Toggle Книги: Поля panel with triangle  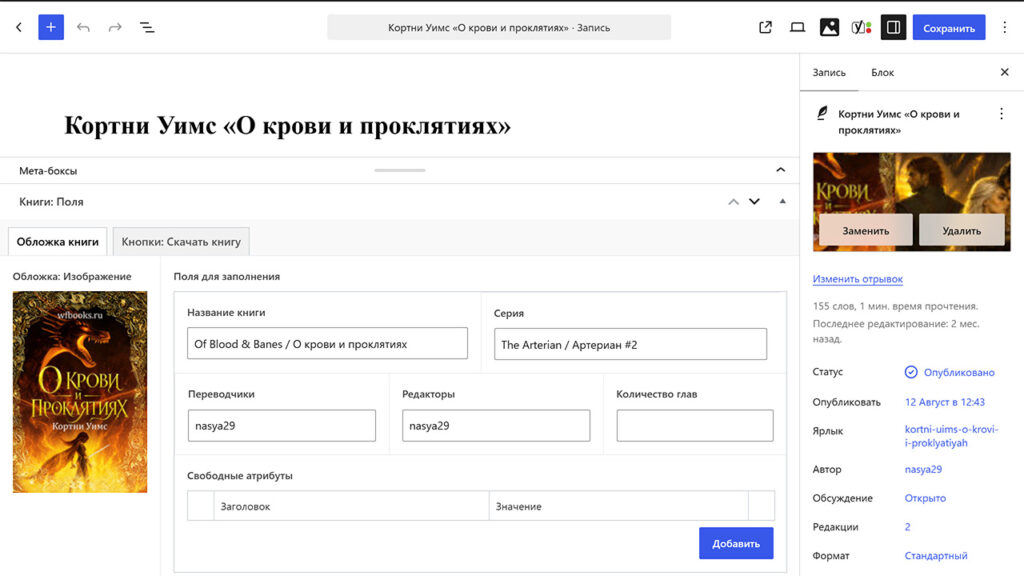(x=782, y=202)
